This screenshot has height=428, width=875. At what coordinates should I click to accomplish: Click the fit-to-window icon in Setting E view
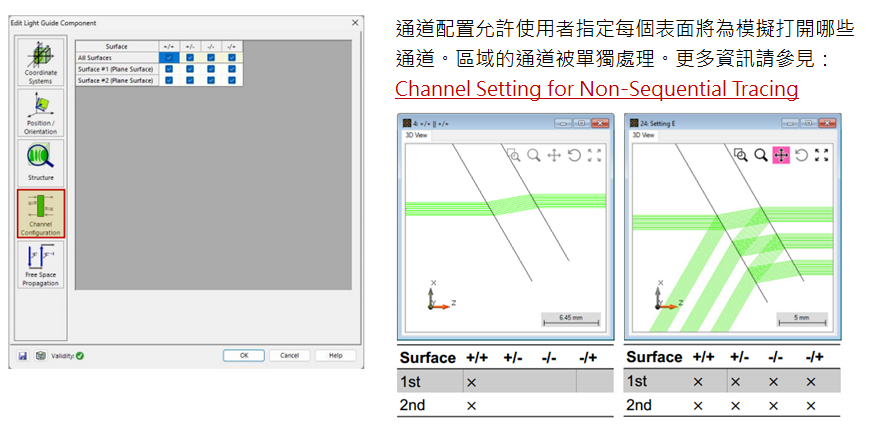pyautogui.click(x=821, y=155)
